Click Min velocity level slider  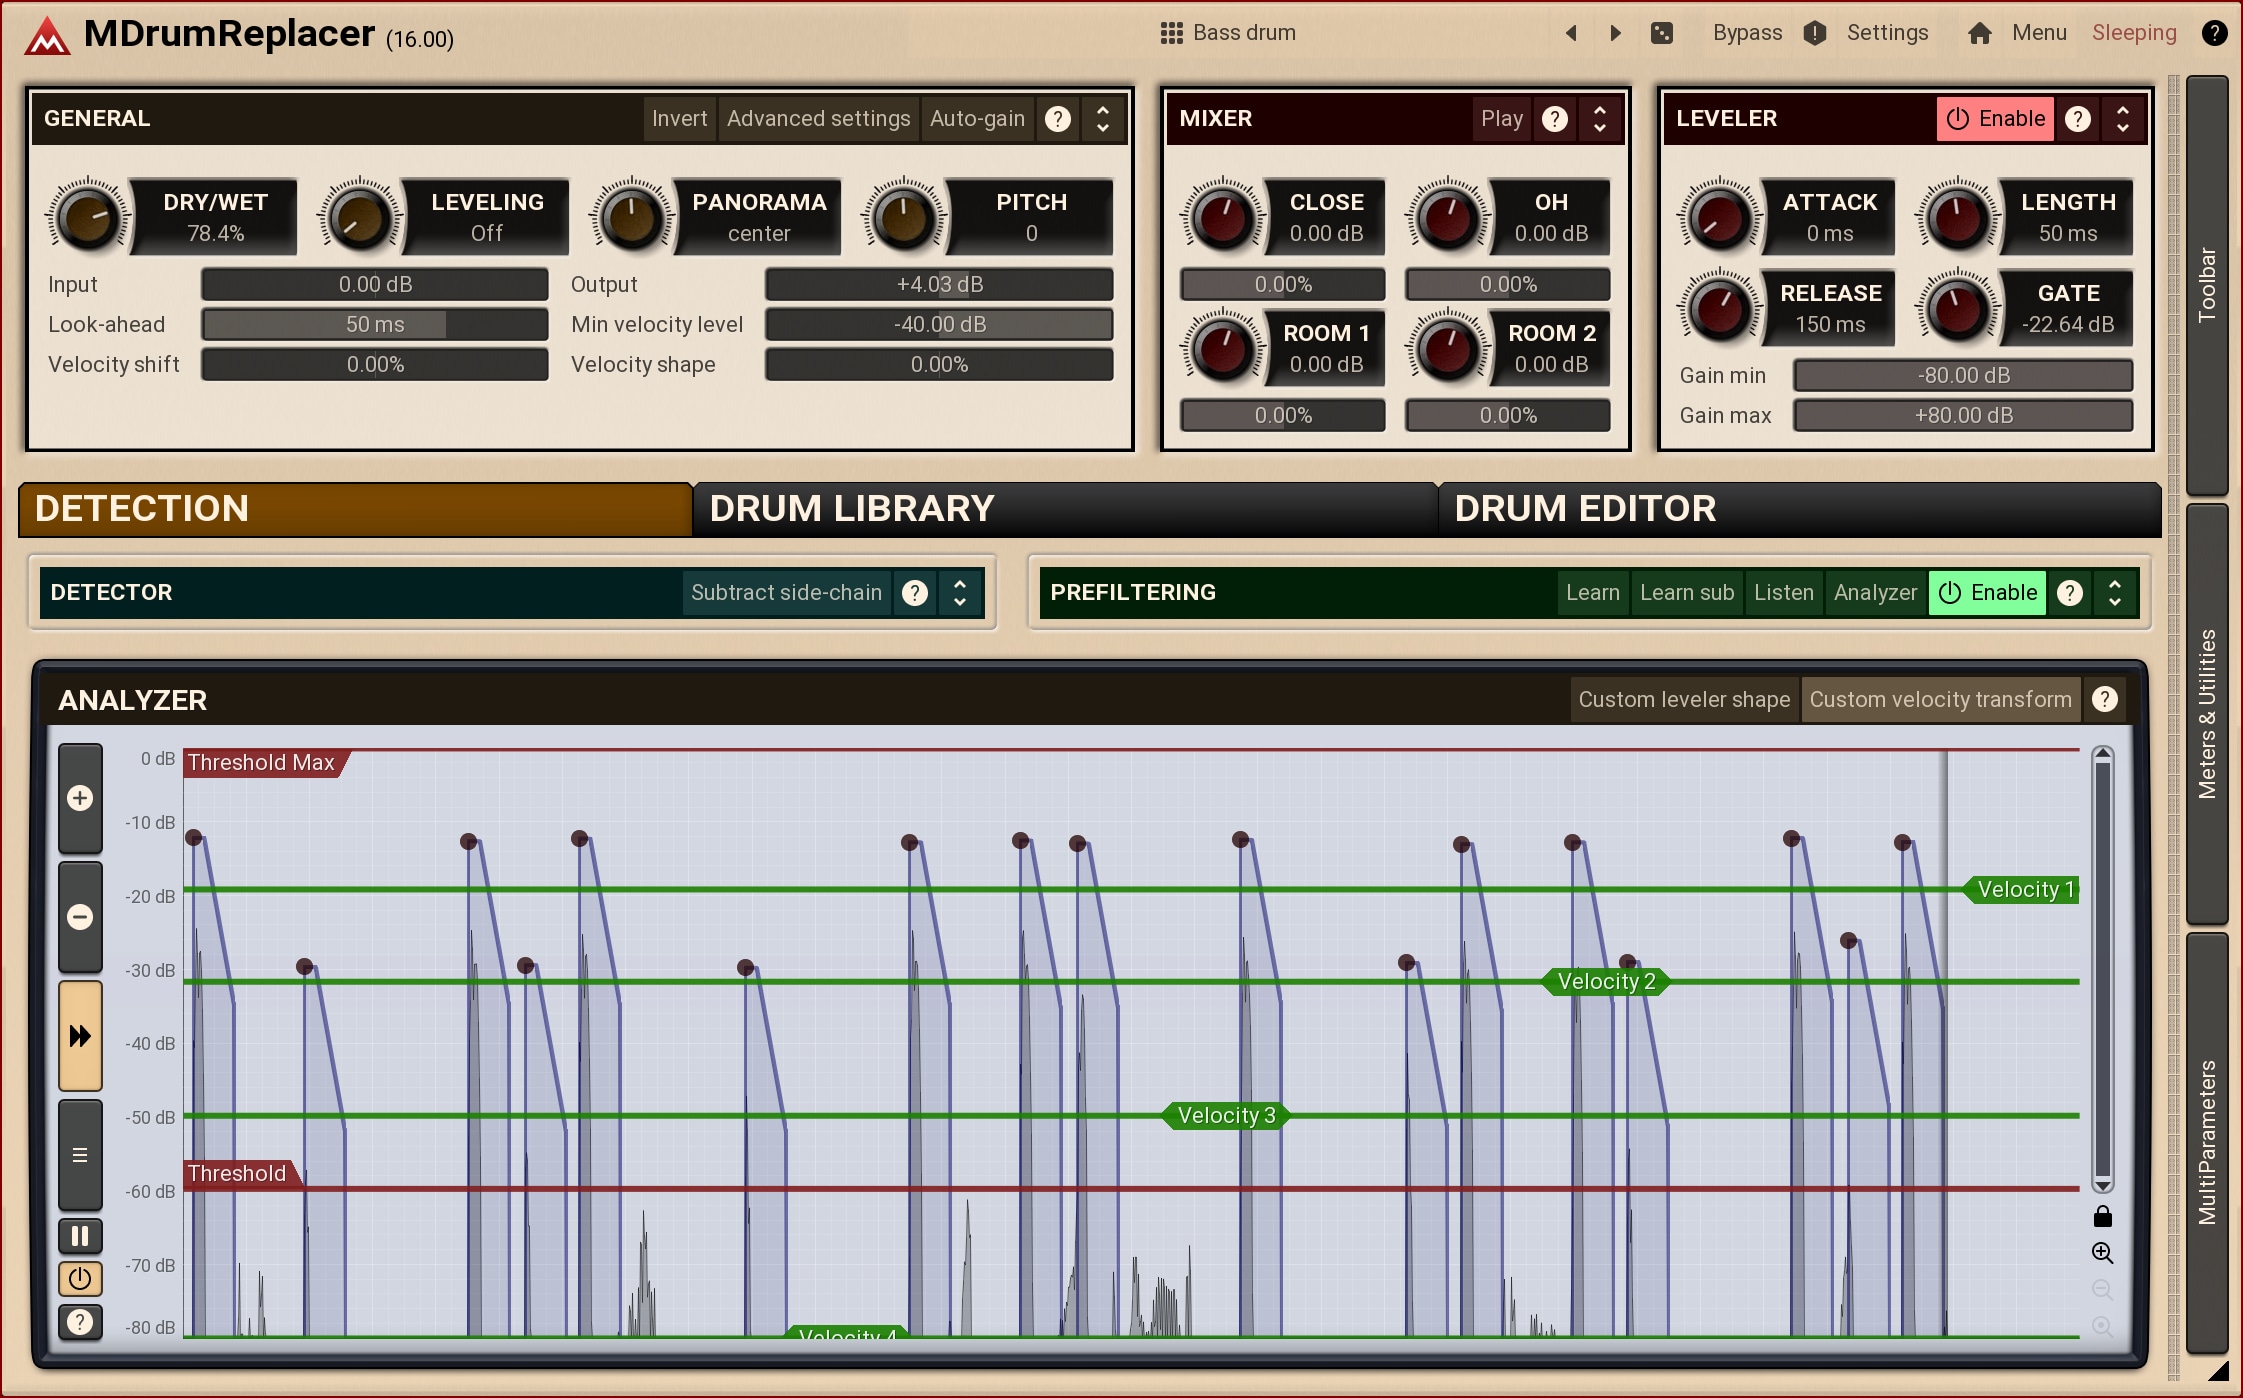coord(939,325)
